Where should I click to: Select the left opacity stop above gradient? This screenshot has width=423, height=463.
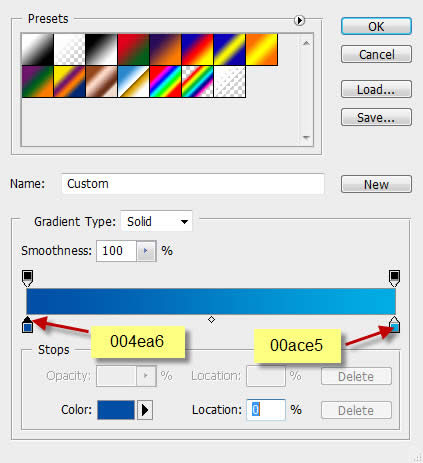(27, 279)
